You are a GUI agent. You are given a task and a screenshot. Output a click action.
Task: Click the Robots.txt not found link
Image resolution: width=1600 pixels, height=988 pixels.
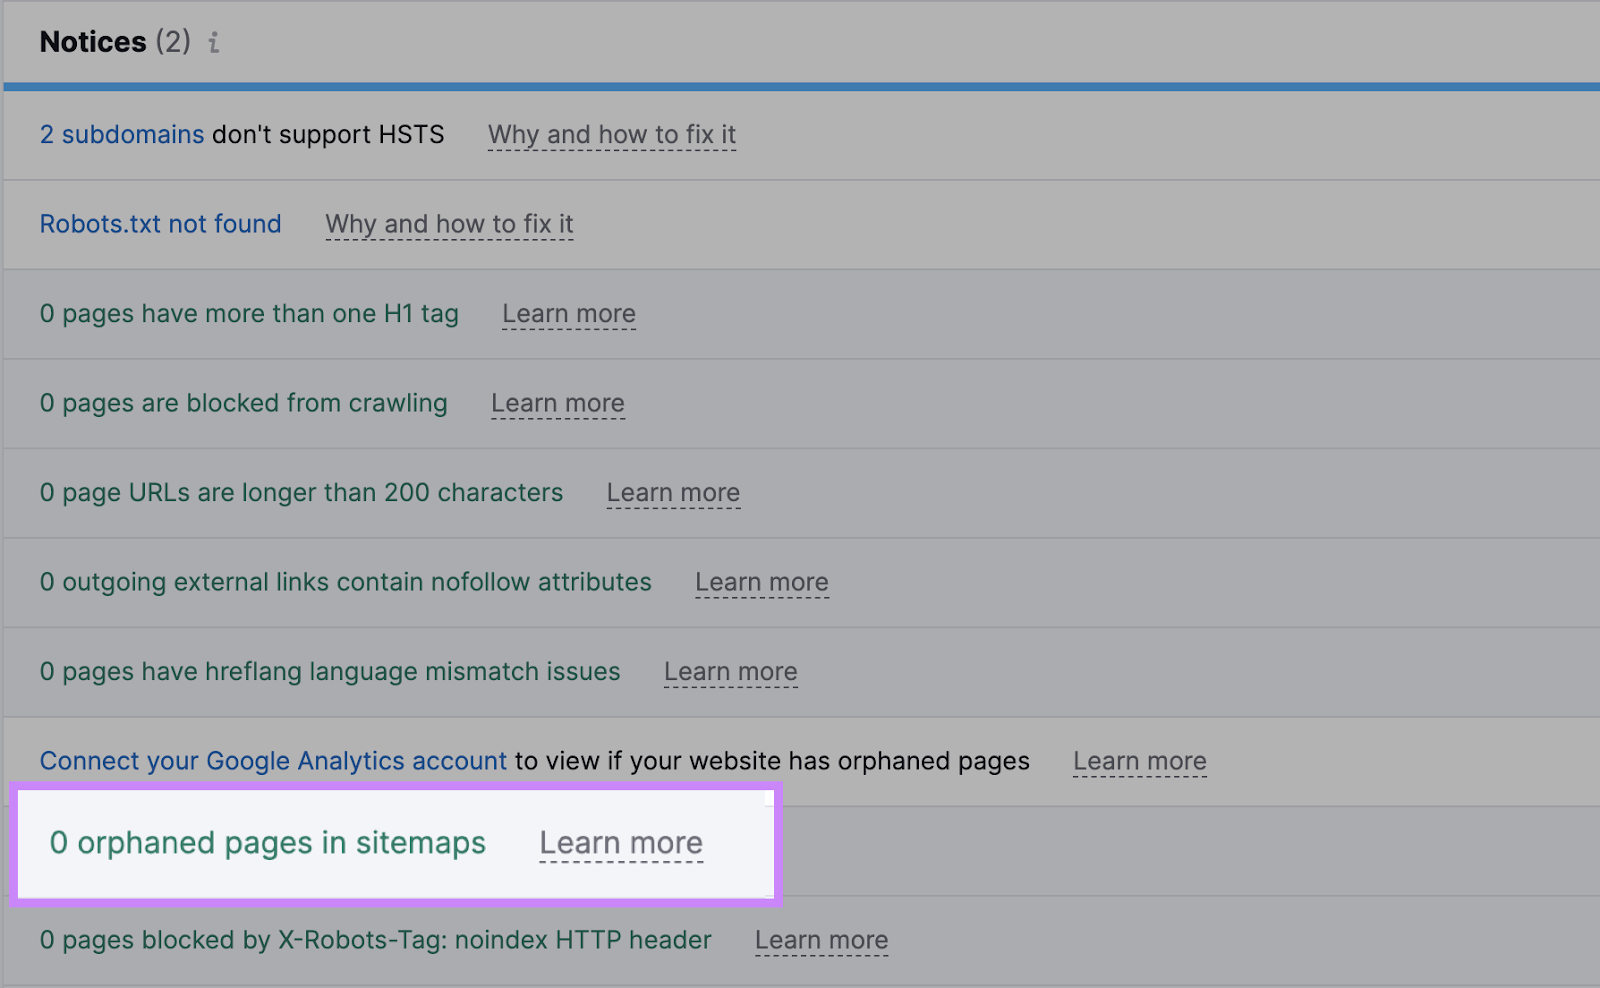tap(160, 224)
